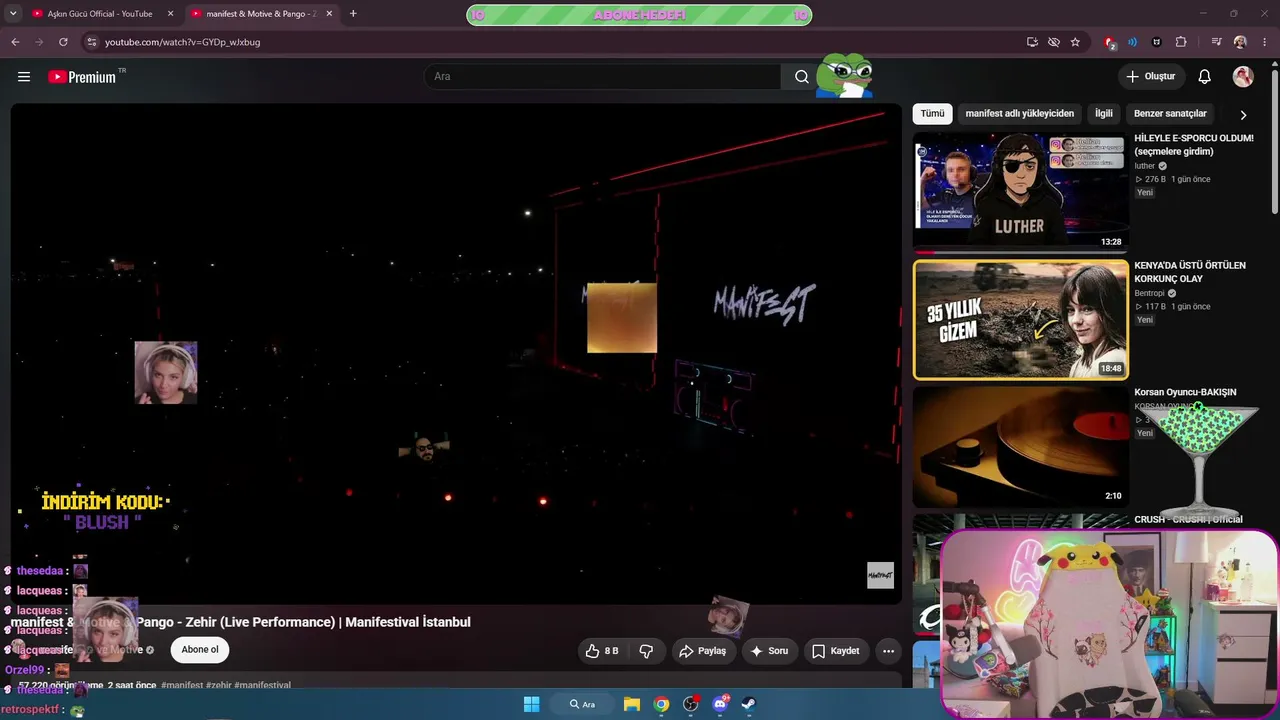1280x720 pixels.
Task: Open the tab search dropdown arrow
Action: (13, 14)
